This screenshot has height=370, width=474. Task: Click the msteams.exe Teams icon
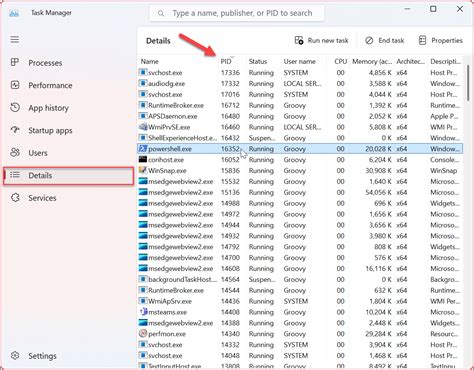(x=143, y=312)
